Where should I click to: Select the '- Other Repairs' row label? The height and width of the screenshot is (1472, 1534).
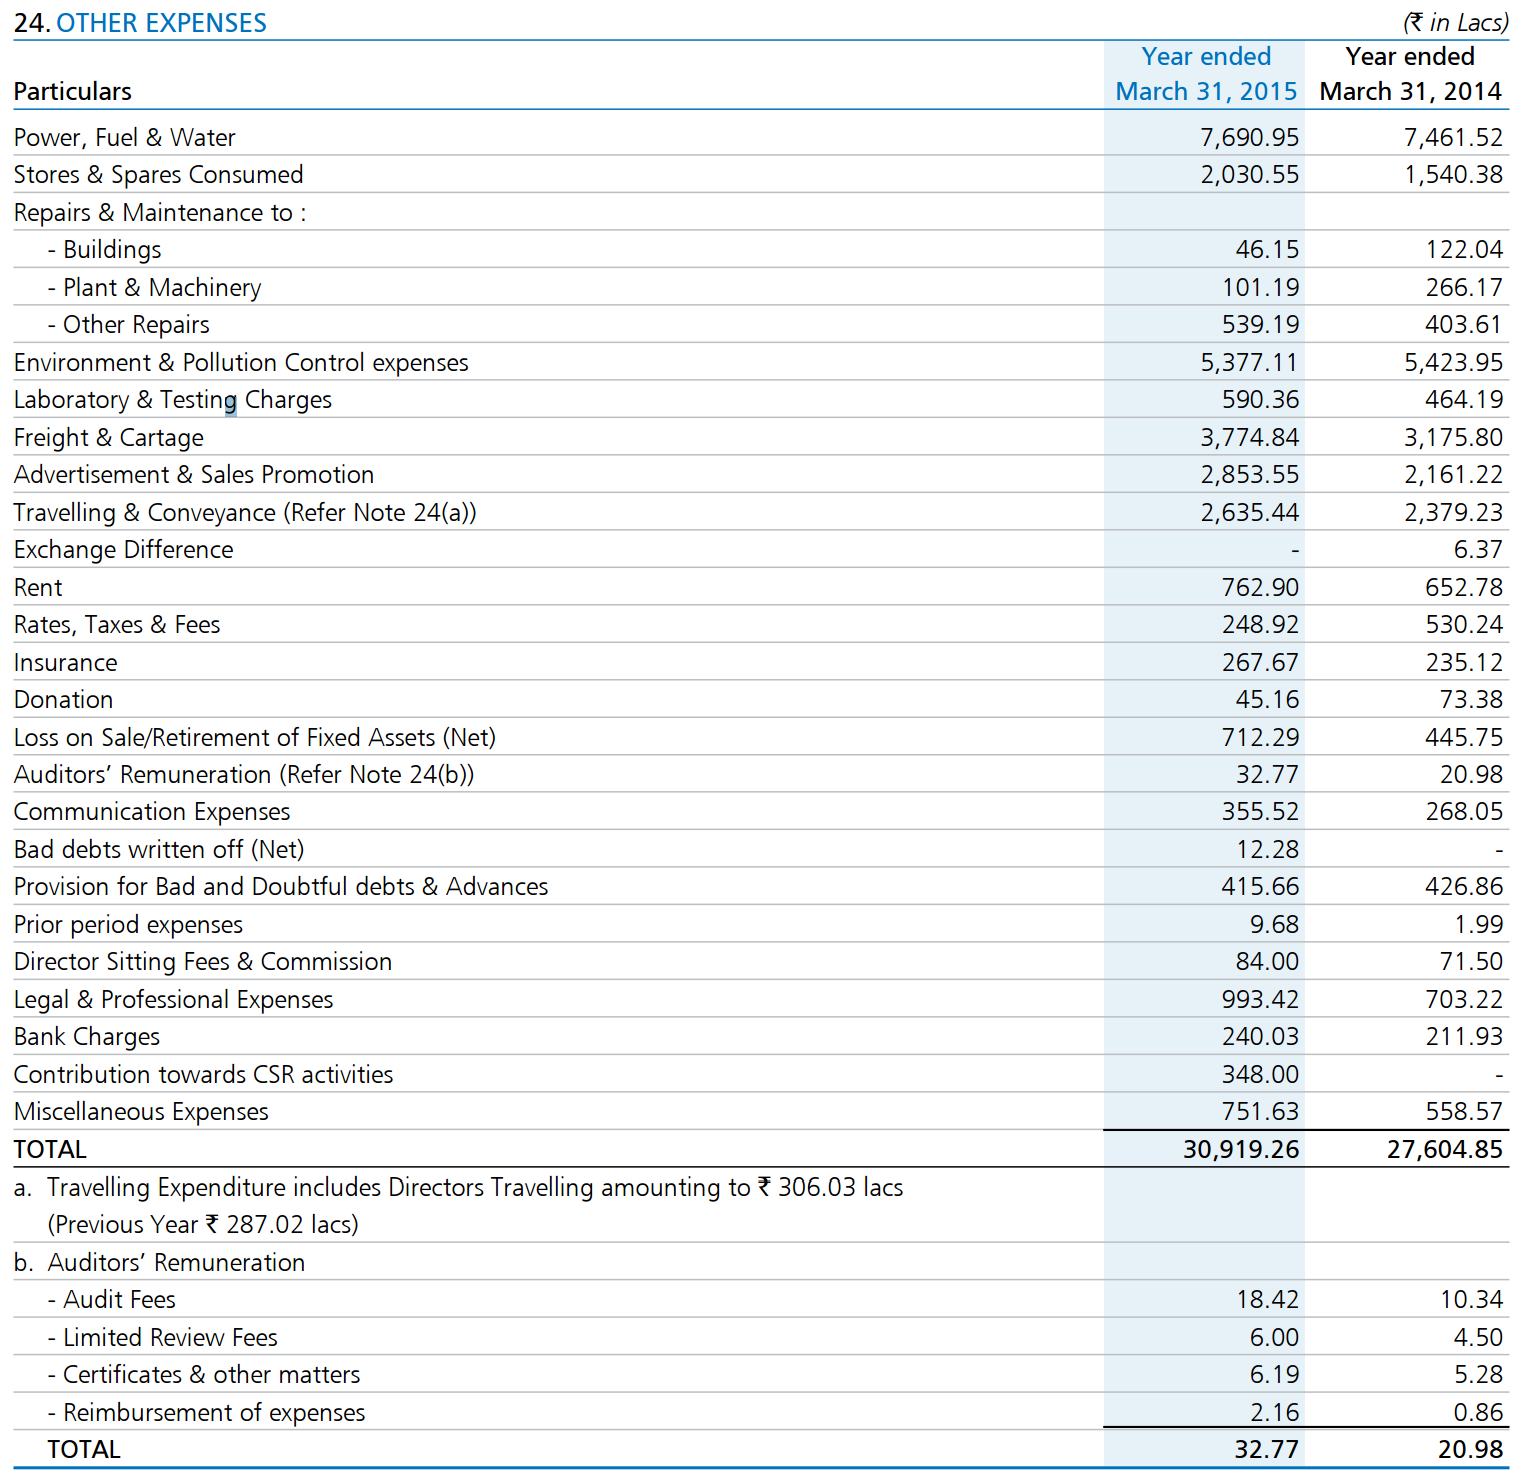click(x=128, y=324)
